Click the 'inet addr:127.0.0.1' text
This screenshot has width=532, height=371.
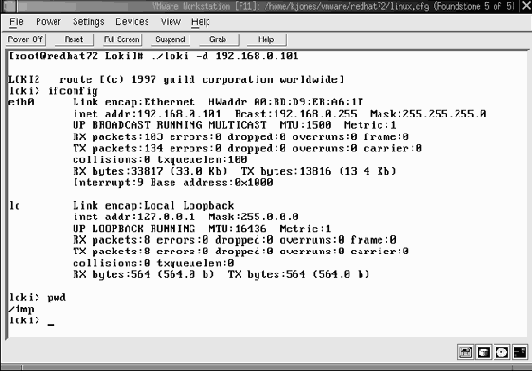[x=134, y=217]
